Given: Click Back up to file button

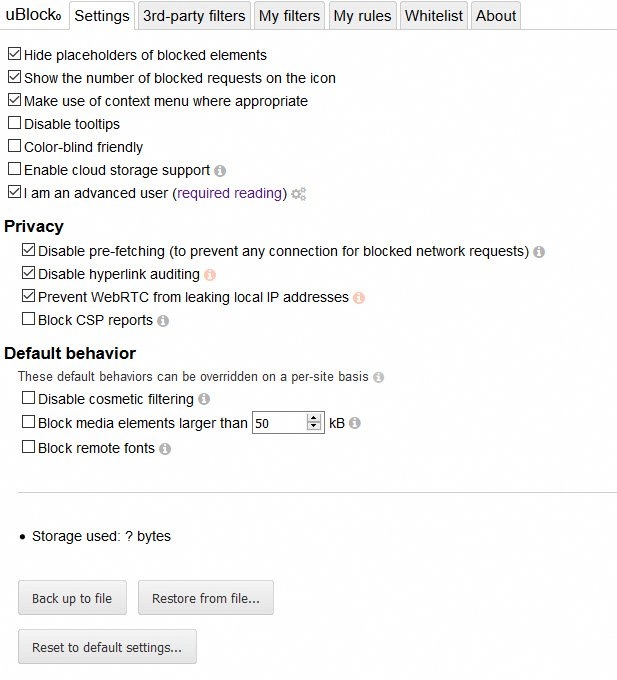Looking at the screenshot, I should tap(72, 598).
